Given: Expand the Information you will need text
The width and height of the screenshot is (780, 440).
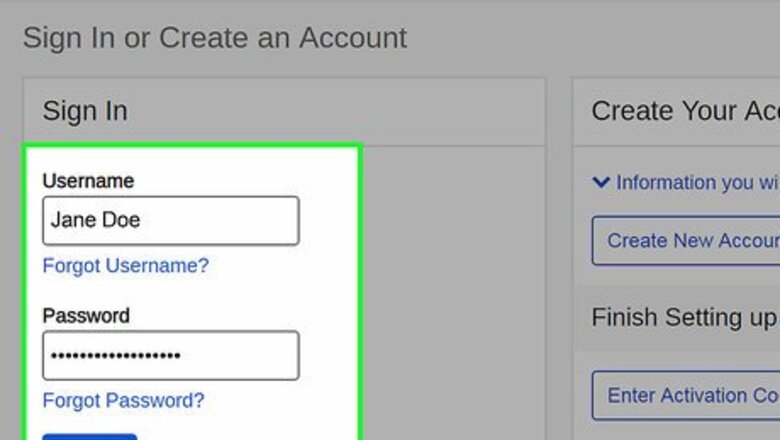Looking at the screenshot, I should [697, 182].
